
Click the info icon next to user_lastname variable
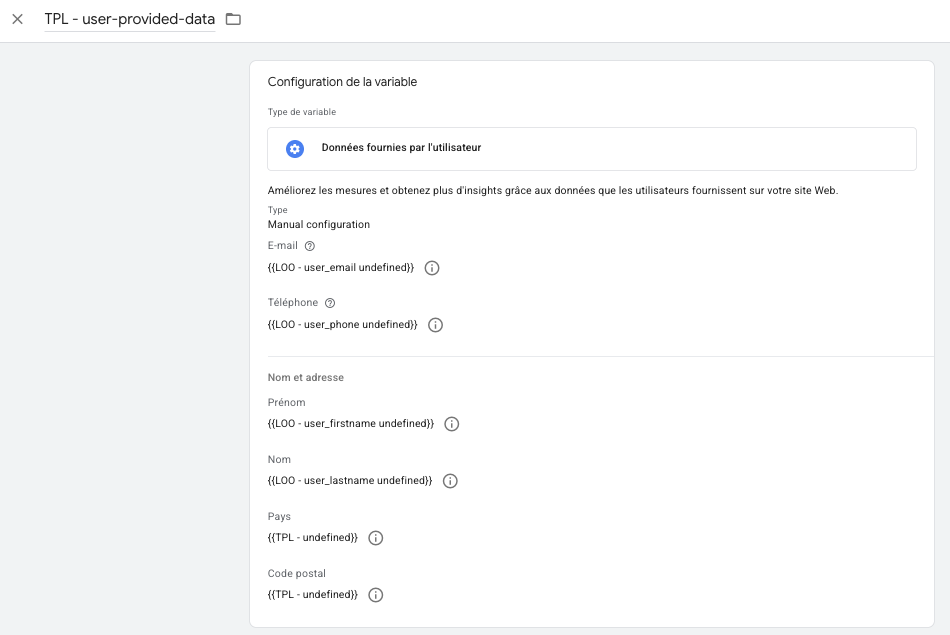450,481
